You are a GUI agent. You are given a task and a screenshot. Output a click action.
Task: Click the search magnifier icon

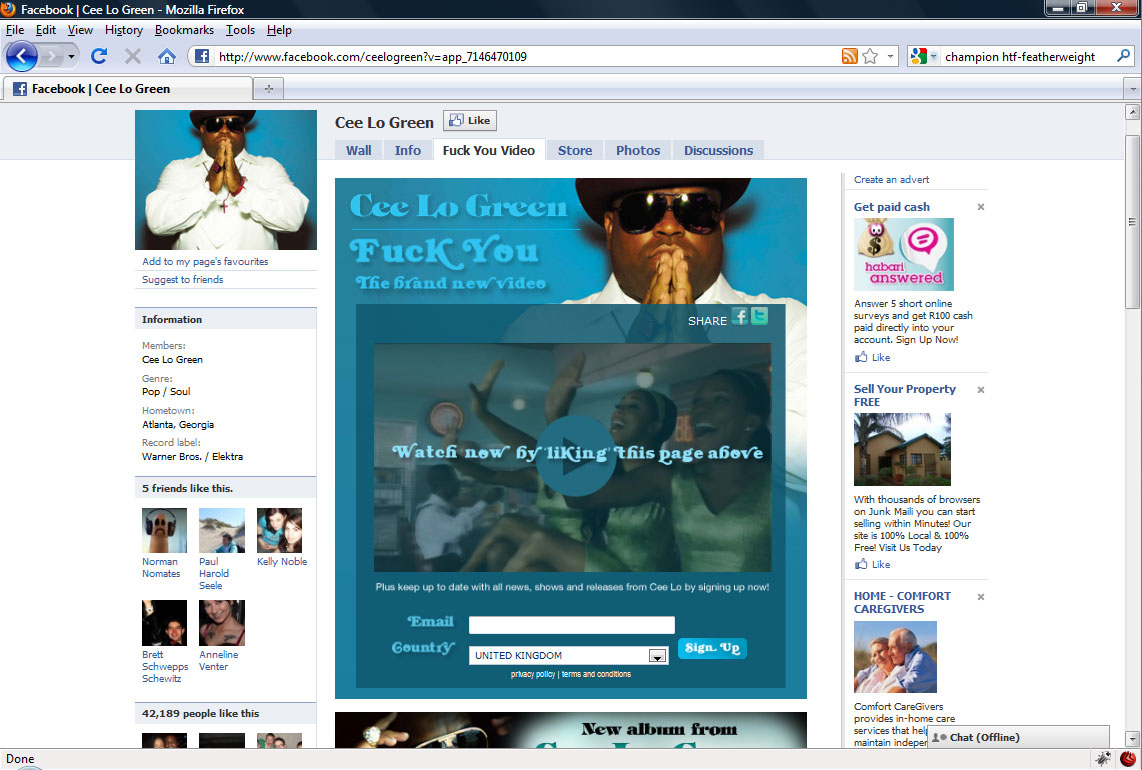1123,56
